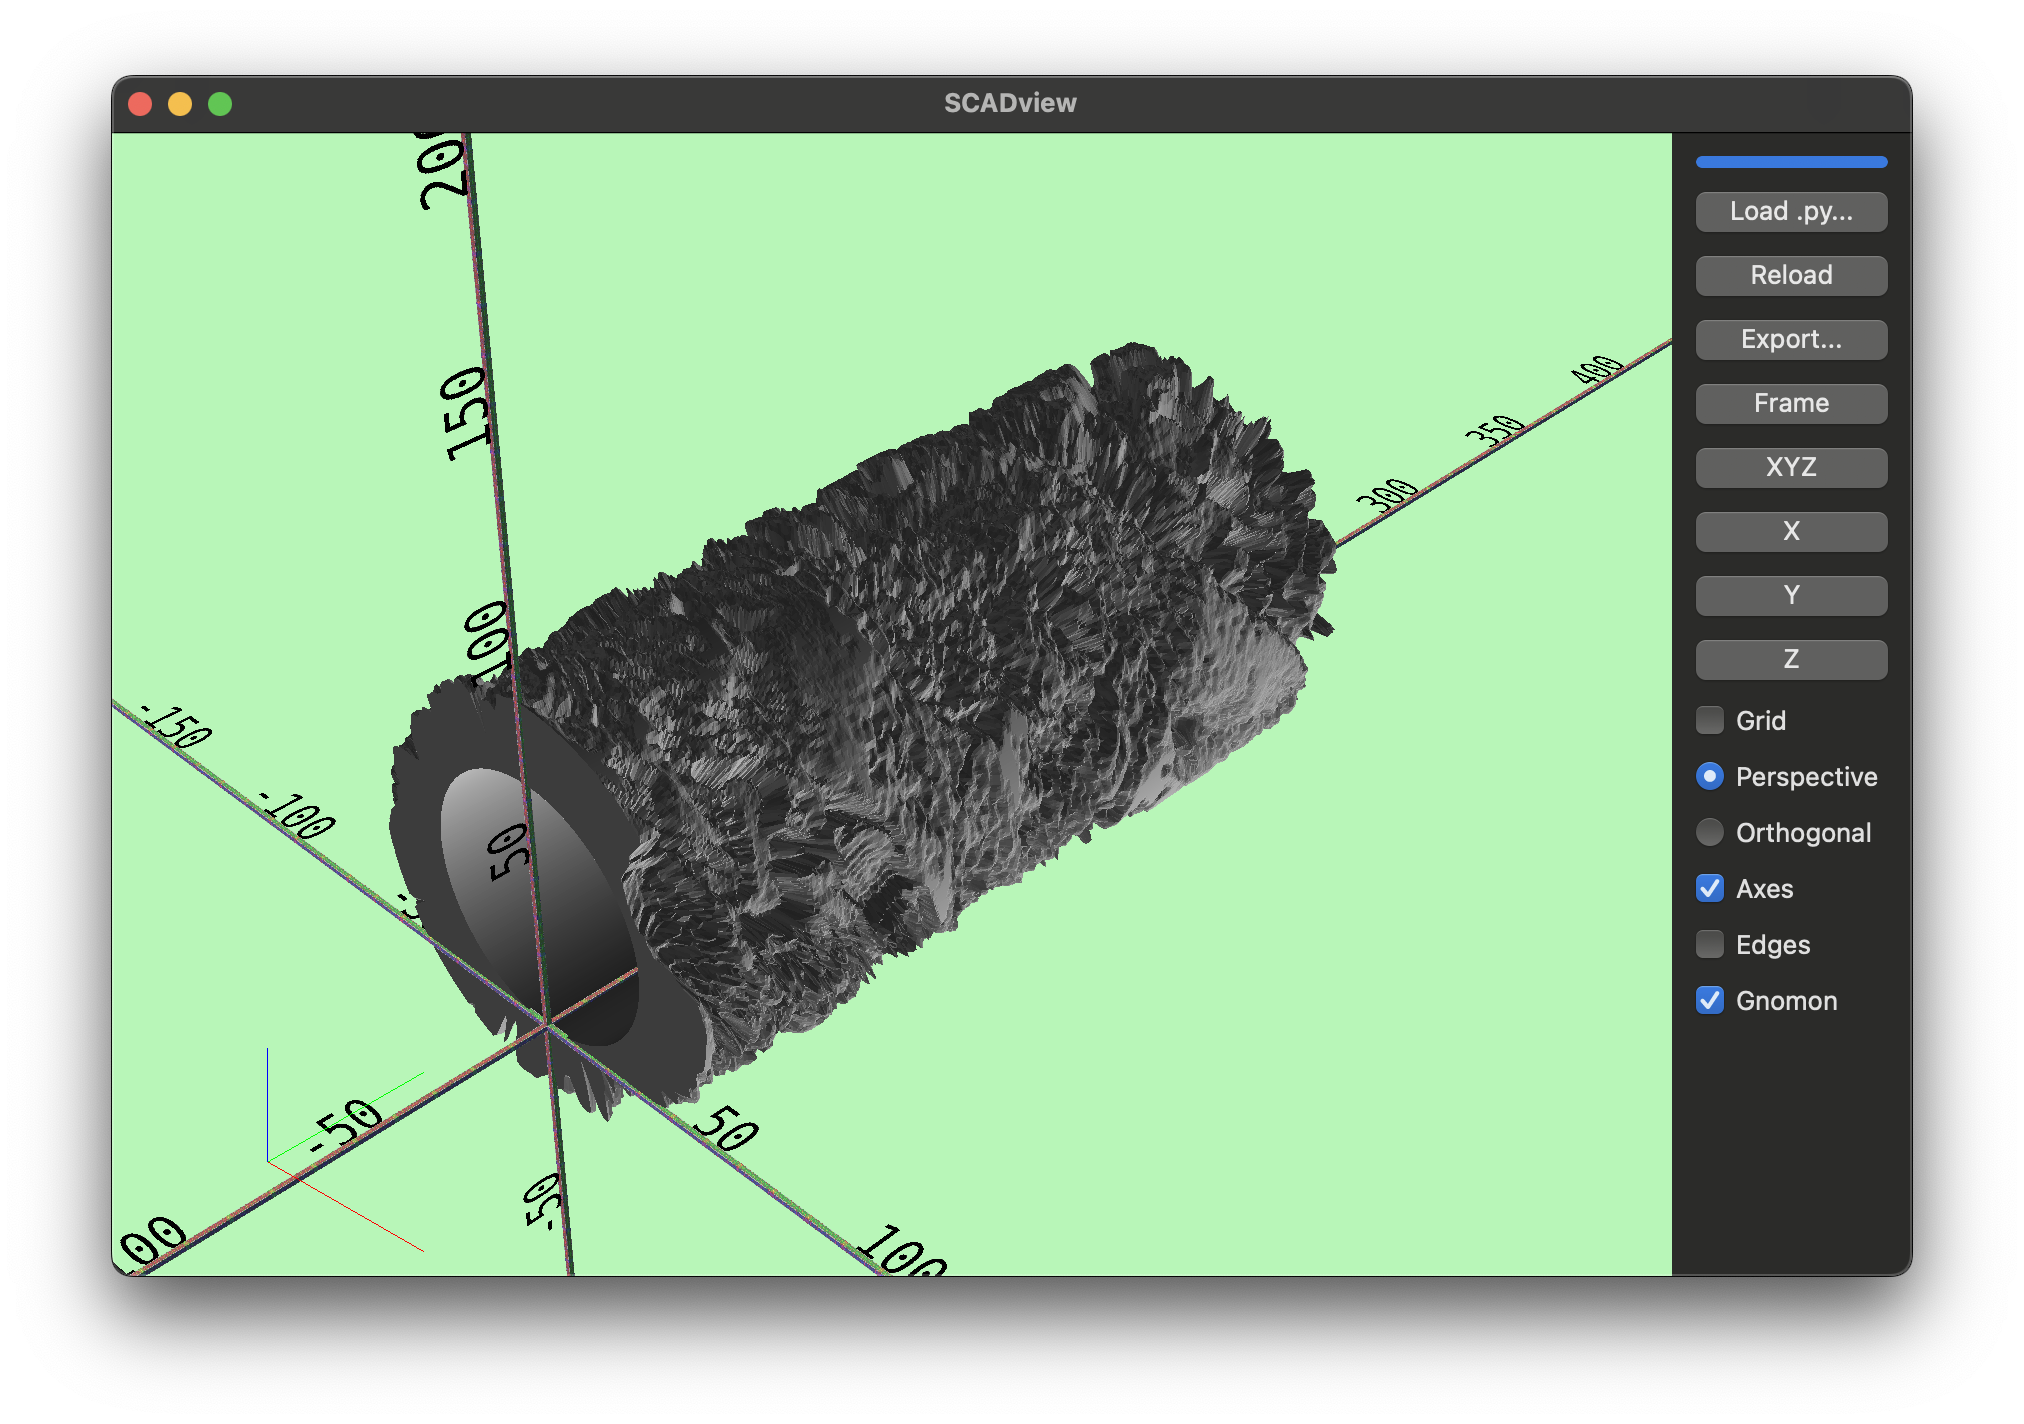View along the Y axis
This screenshot has height=1424, width=2024.
(1791, 596)
